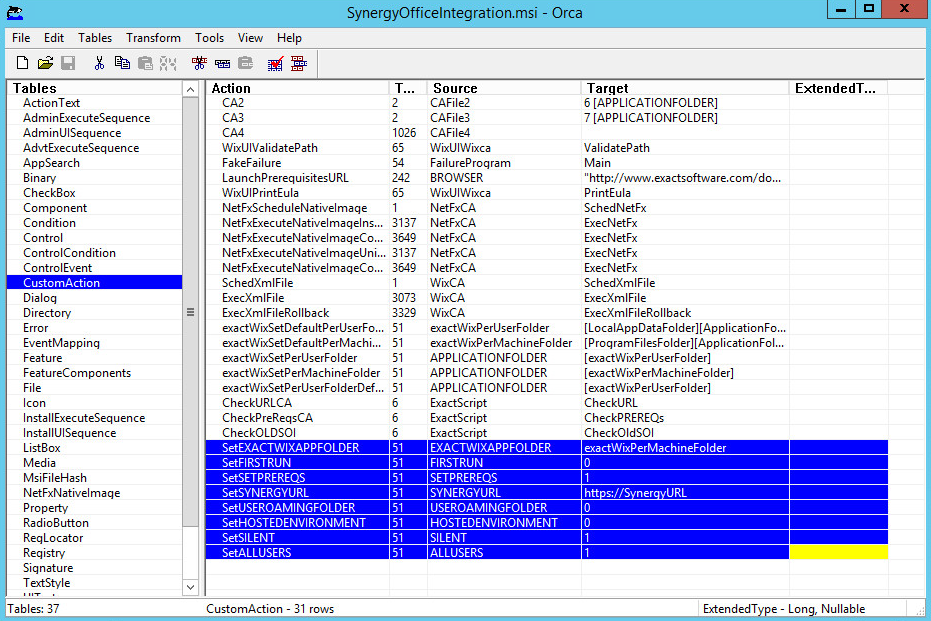Select the ActionText table
The height and width of the screenshot is (621, 931).
[x=51, y=103]
